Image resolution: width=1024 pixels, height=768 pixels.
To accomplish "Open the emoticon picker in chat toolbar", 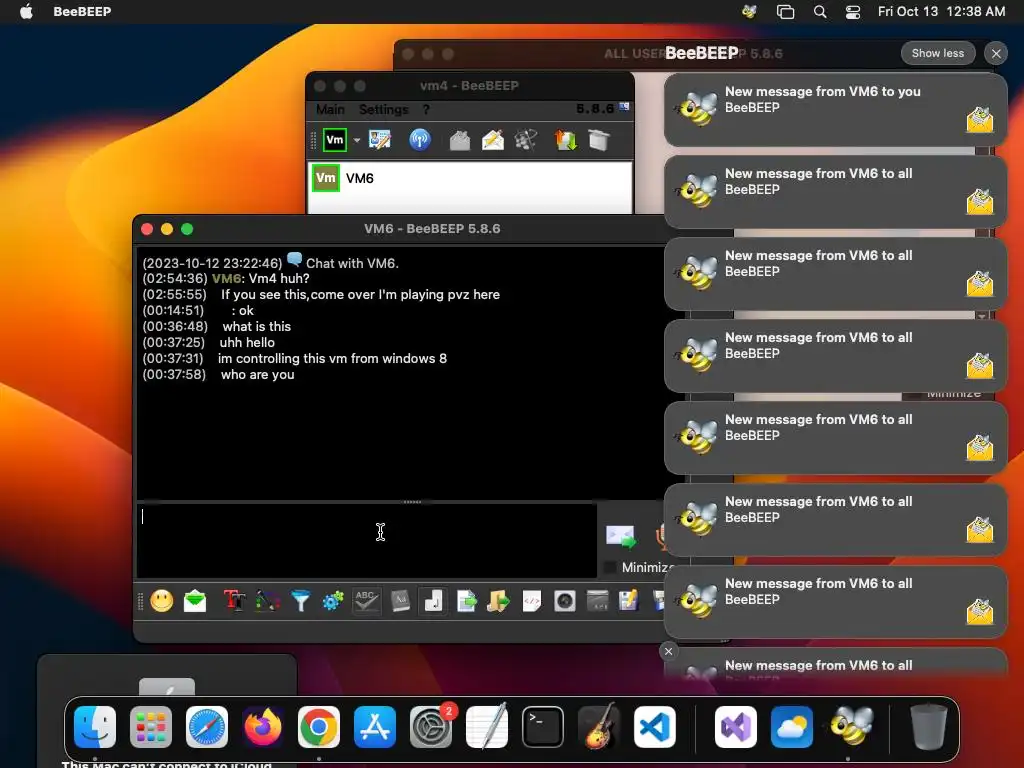I will (161, 601).
